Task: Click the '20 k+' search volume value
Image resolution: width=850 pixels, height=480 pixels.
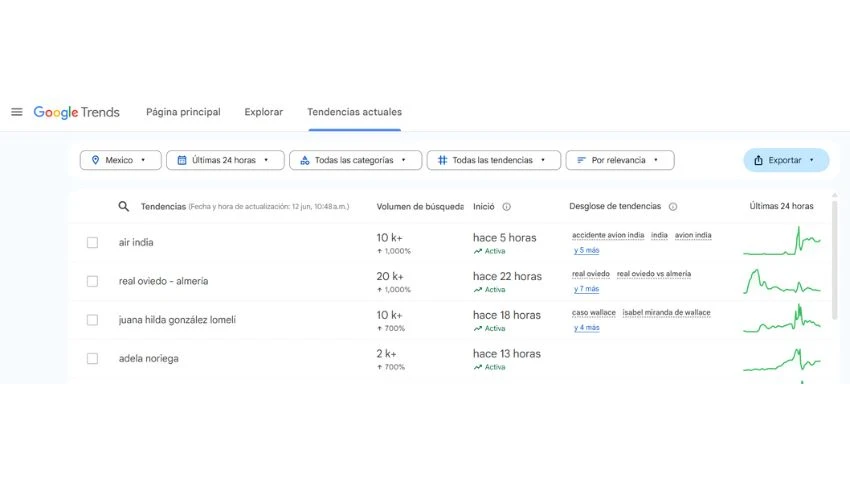Action: (390, 276)
